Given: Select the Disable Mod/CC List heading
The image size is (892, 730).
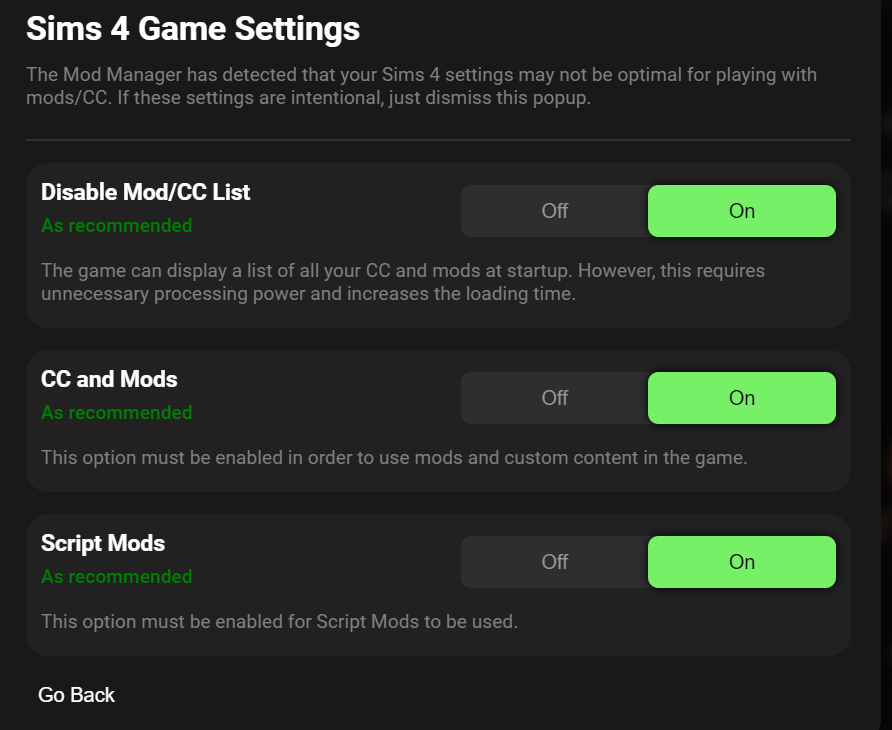Looking at the screenshot, I should 145,192.
